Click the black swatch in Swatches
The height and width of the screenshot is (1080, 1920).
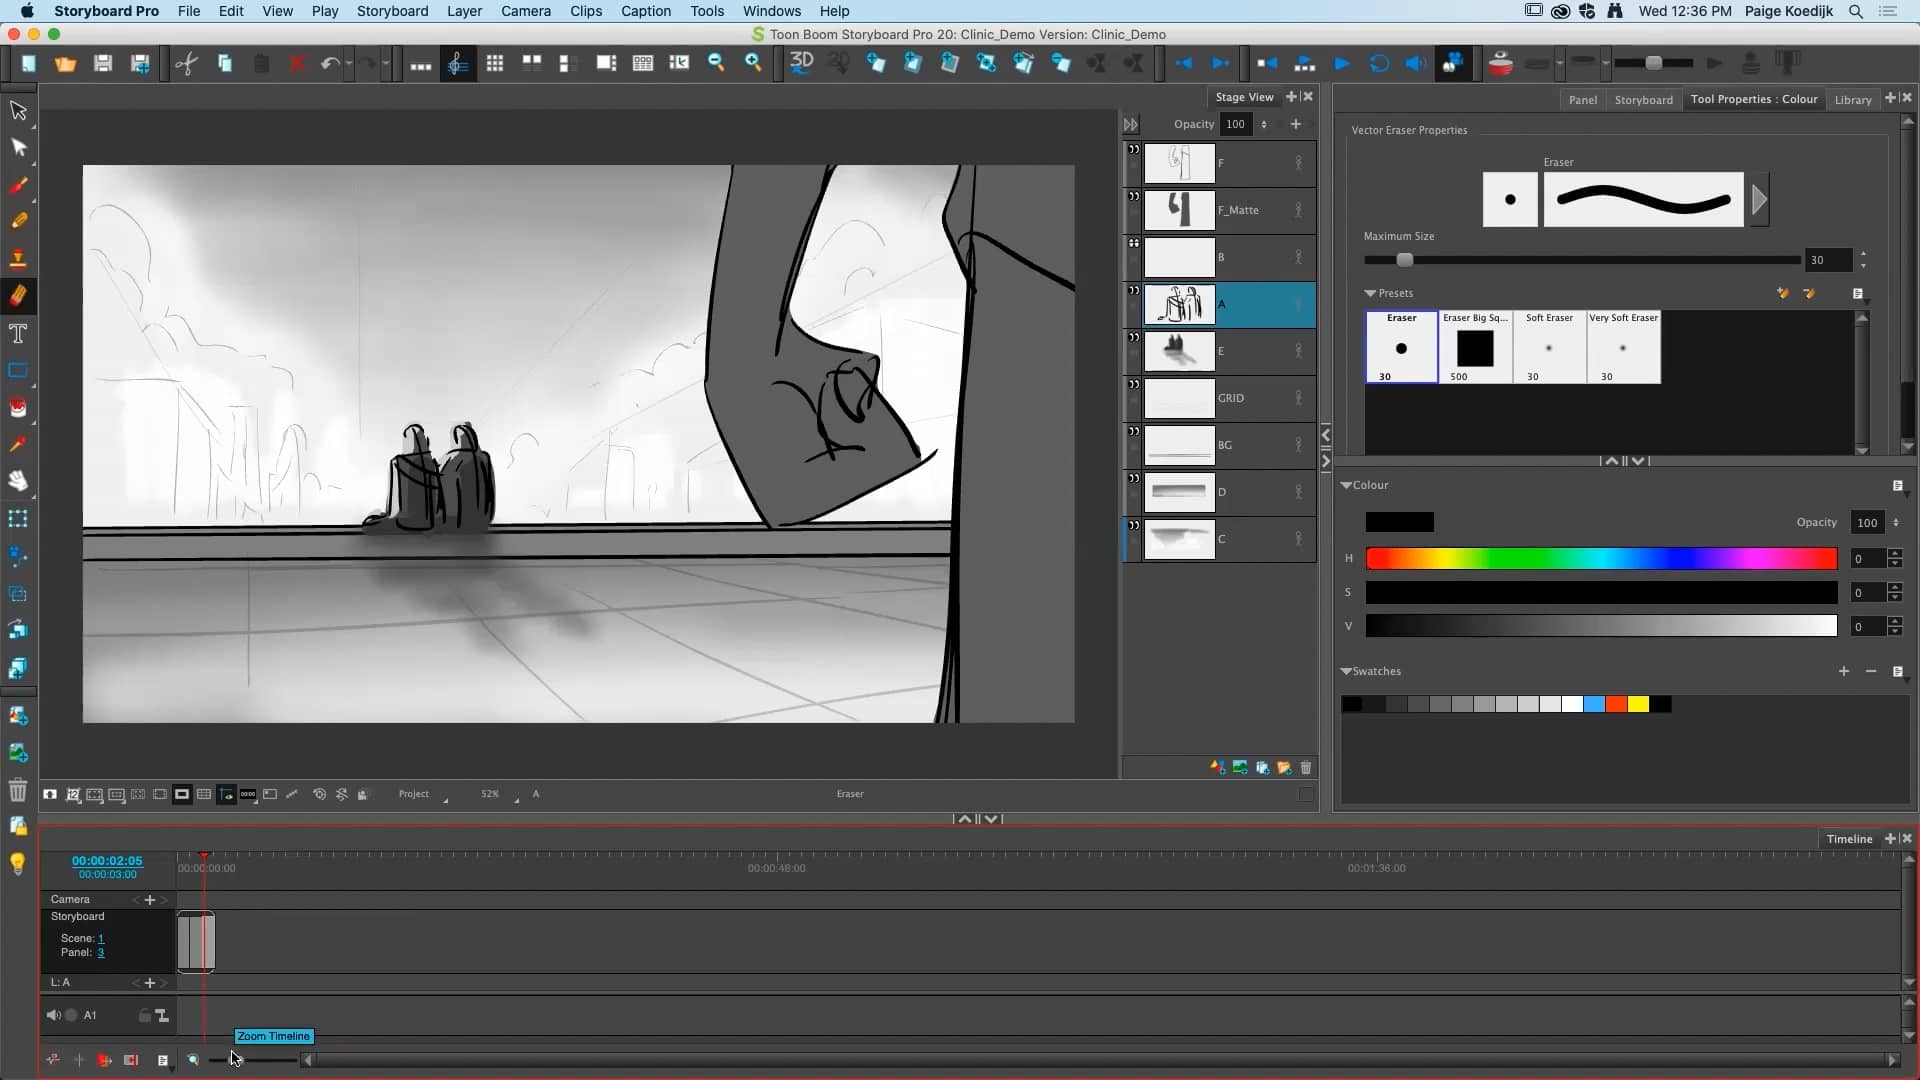click(1353, 704)
